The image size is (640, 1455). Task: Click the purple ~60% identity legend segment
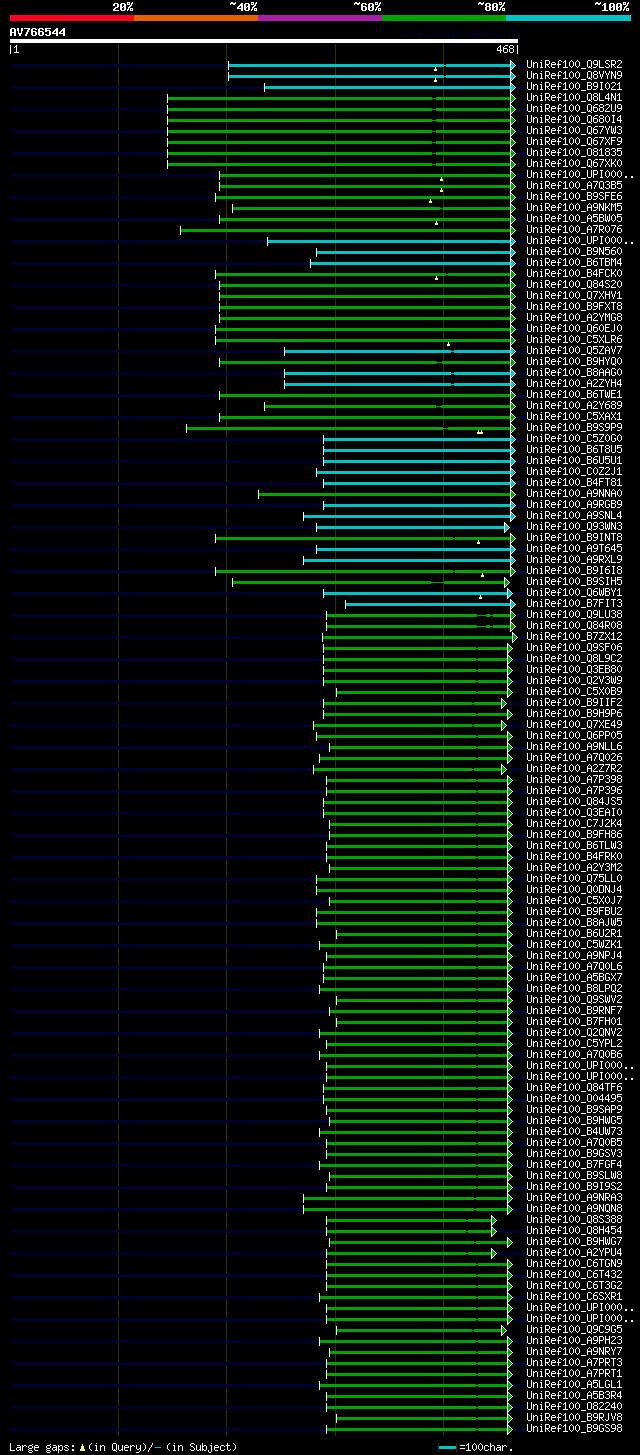[x=320, y=18]
